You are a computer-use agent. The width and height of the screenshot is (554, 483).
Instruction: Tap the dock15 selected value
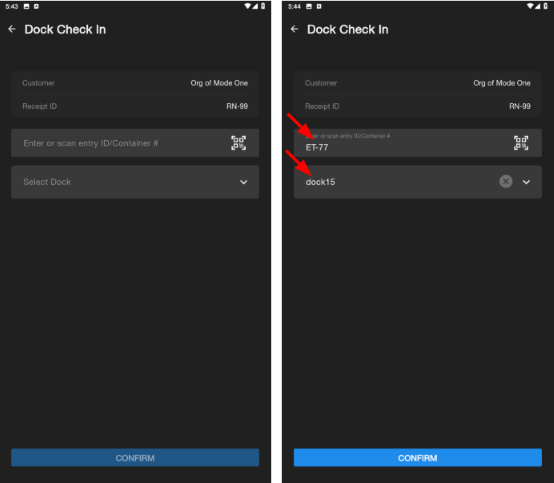point(320,182)
